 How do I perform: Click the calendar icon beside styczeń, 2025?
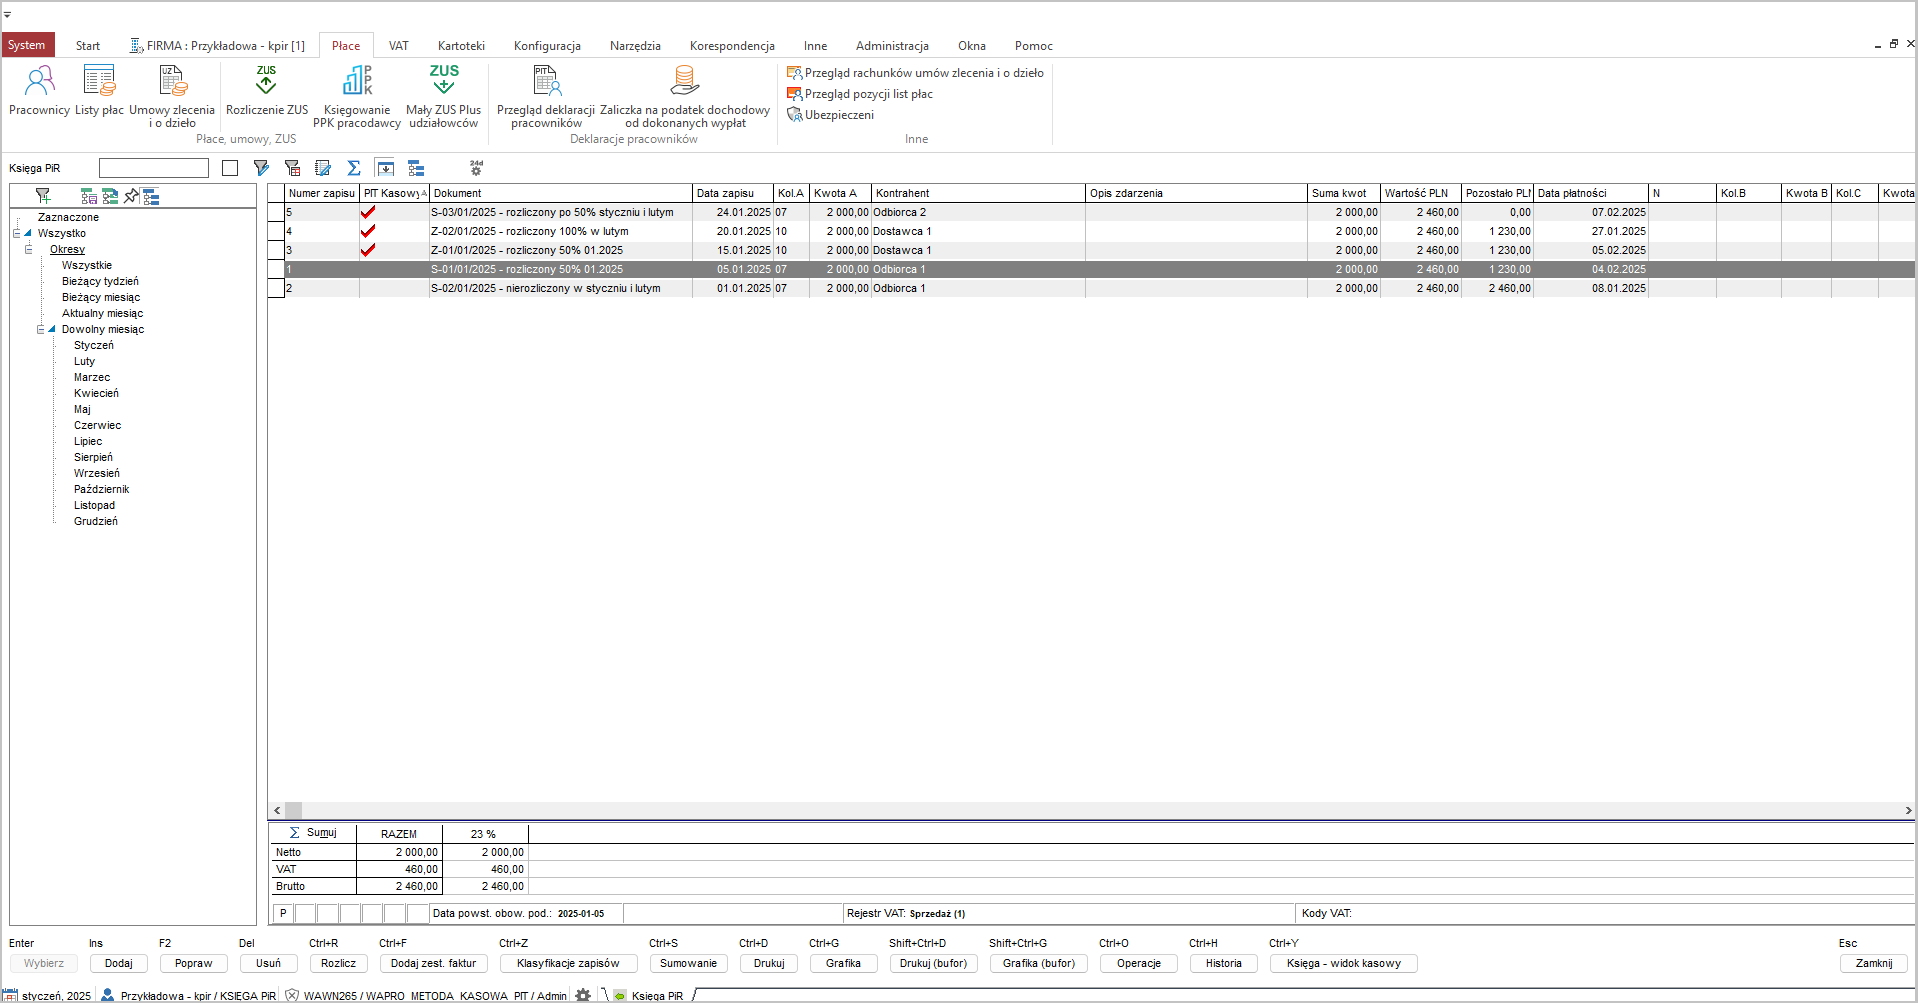10,995
